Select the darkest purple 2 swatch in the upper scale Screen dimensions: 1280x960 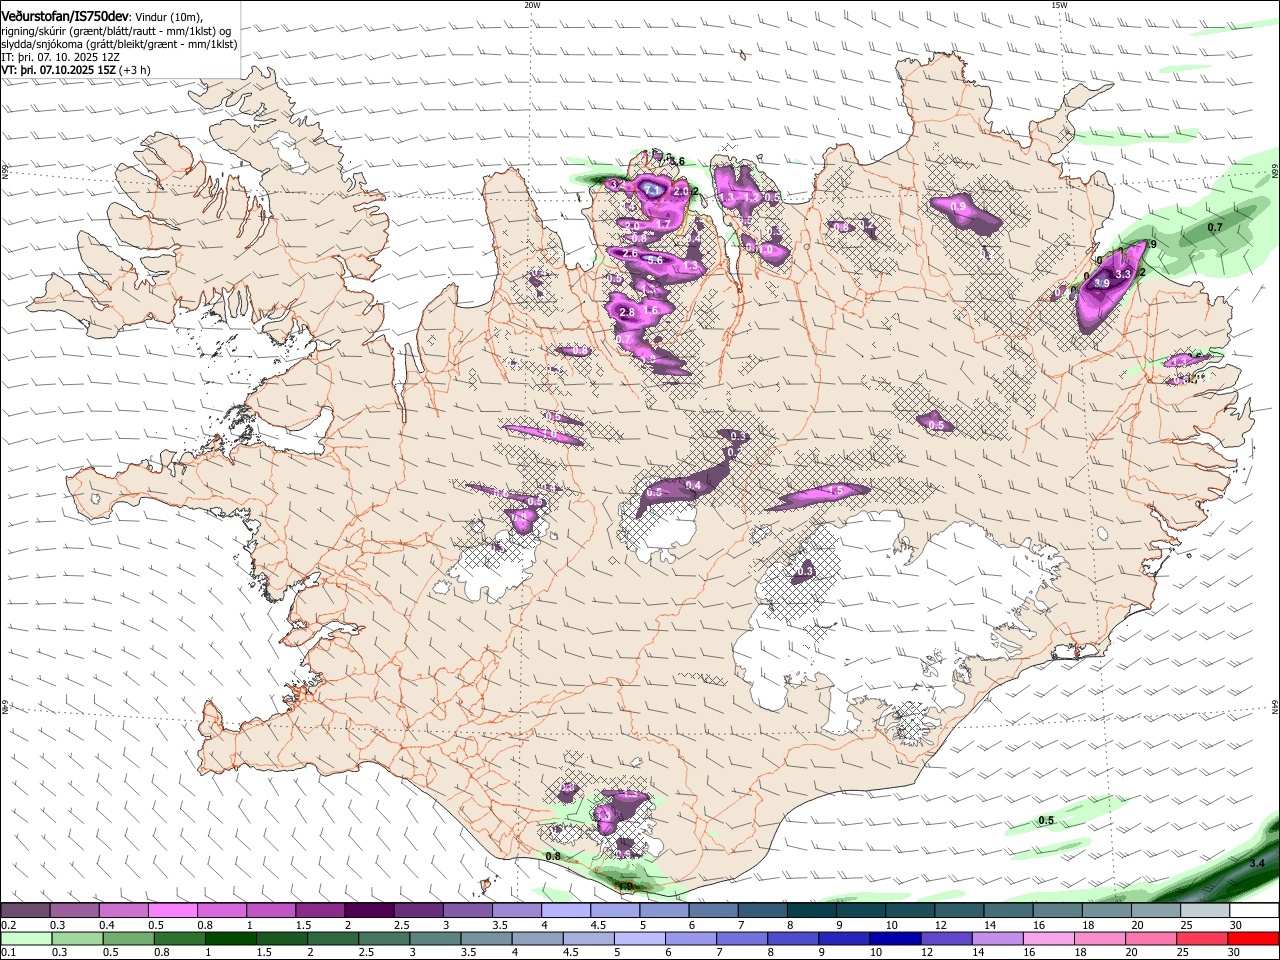(x=368, y=911)
